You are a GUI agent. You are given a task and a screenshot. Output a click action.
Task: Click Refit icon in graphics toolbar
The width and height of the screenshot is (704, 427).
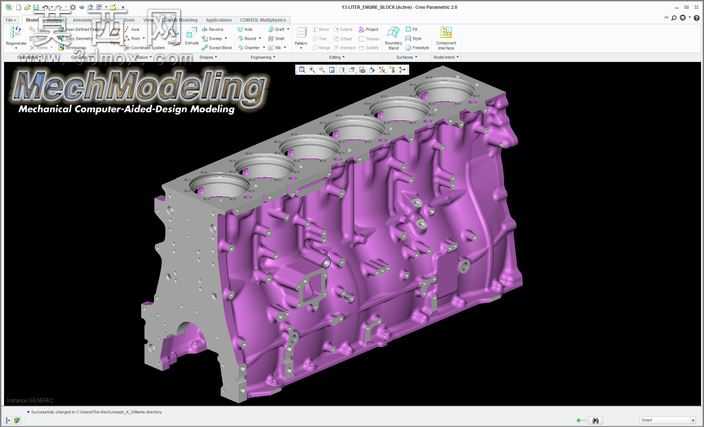(302, 70)
